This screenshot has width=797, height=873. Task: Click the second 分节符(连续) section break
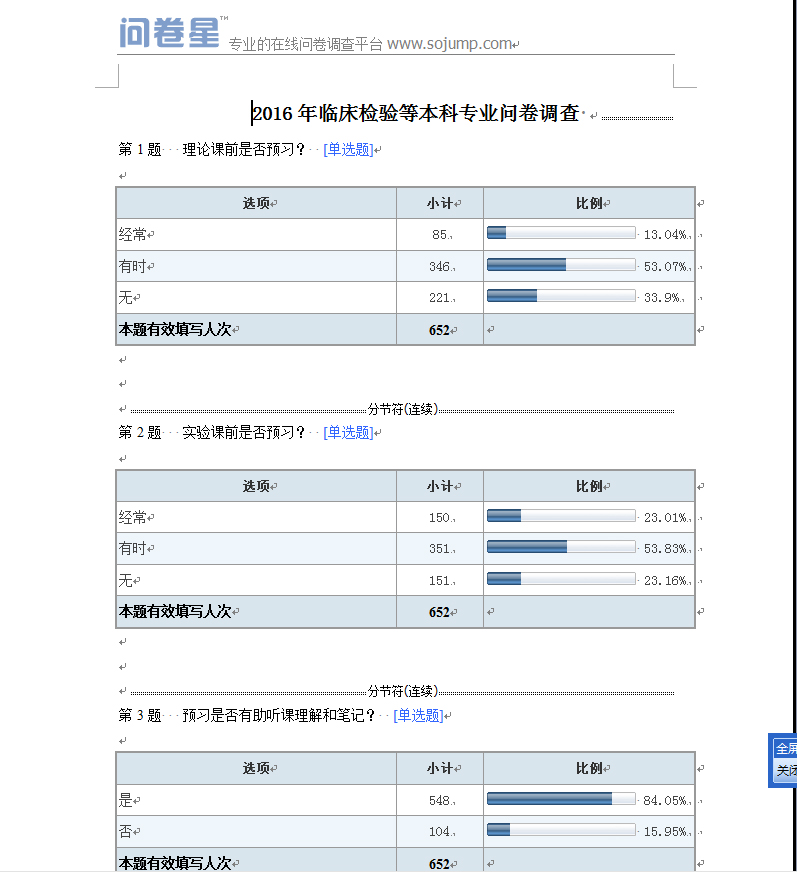[402, 691]
